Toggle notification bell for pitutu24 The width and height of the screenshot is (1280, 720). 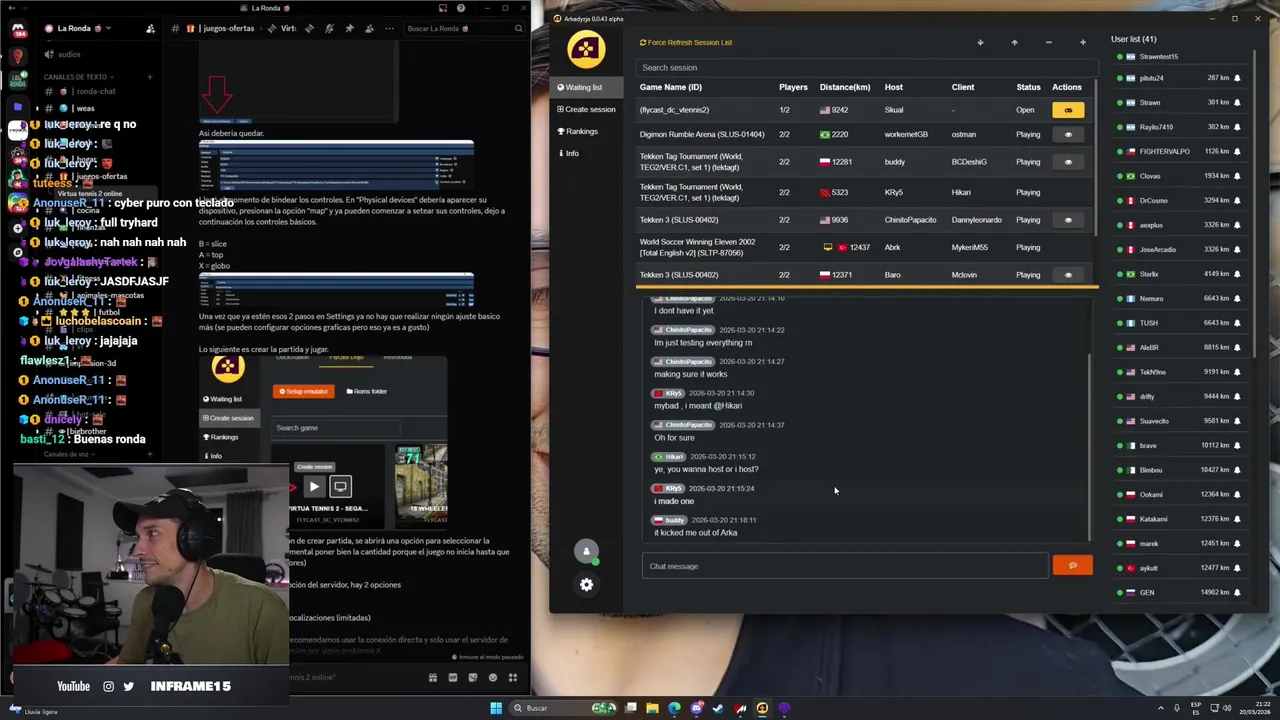point(1237,78)
